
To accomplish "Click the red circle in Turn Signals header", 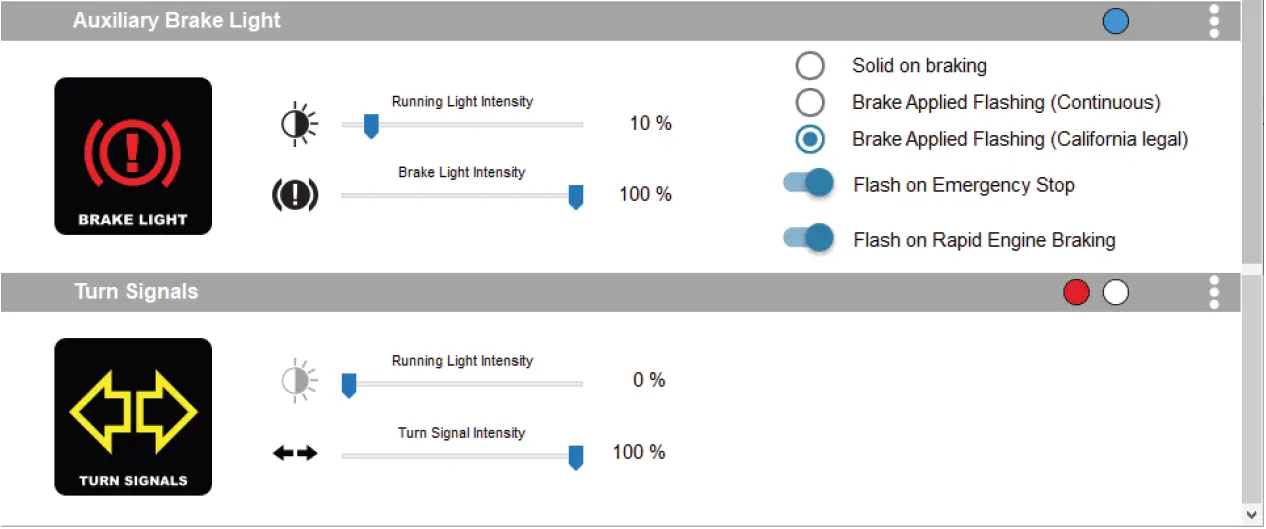I will (x=1076, y=292).
